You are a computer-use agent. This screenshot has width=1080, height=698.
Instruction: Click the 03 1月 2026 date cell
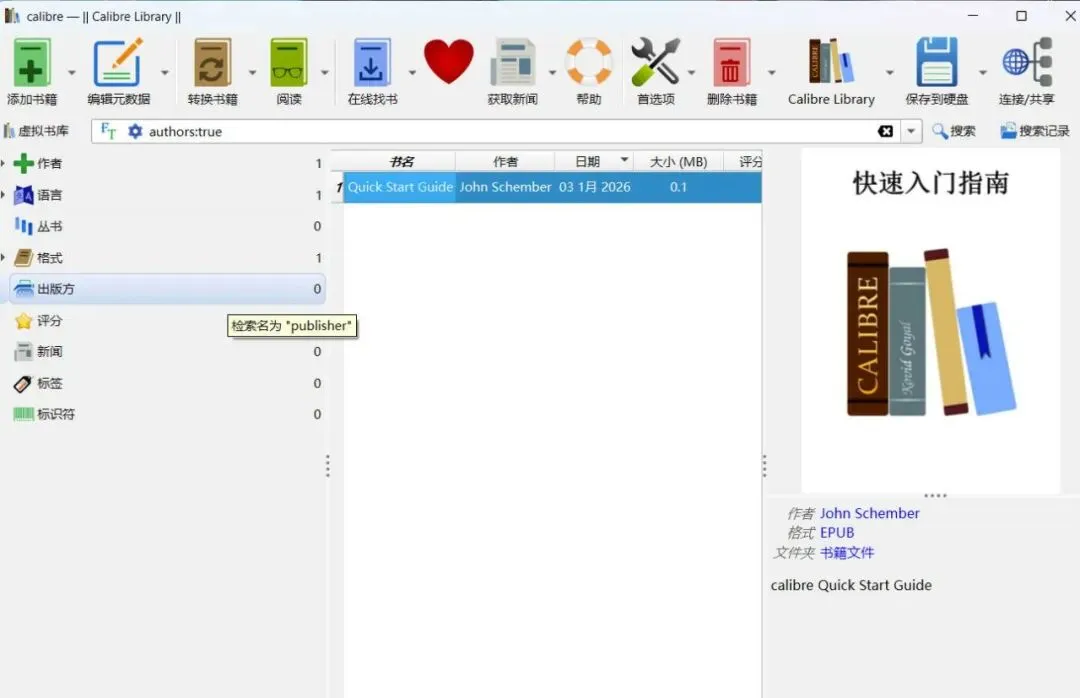tap(594, 187)
